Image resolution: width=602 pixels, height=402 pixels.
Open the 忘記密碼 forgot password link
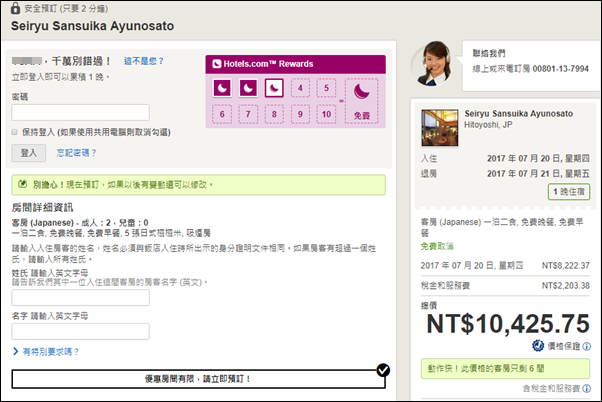pos(76,153)
